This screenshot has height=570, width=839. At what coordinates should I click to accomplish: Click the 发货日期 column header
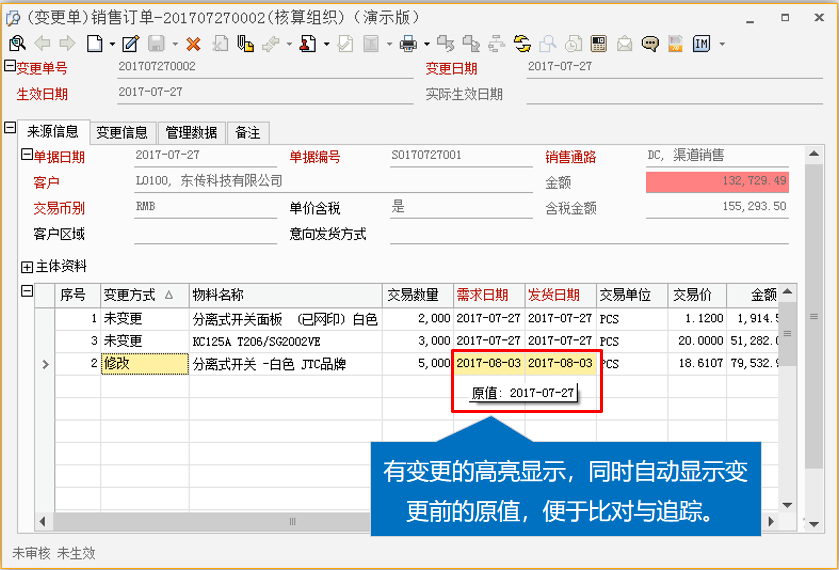560,295
